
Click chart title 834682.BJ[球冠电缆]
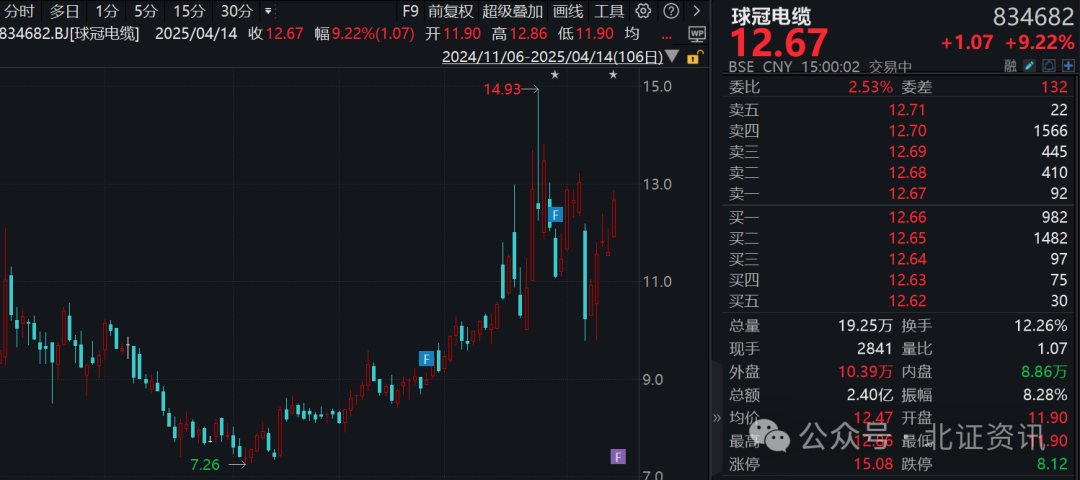click(70, 34)
